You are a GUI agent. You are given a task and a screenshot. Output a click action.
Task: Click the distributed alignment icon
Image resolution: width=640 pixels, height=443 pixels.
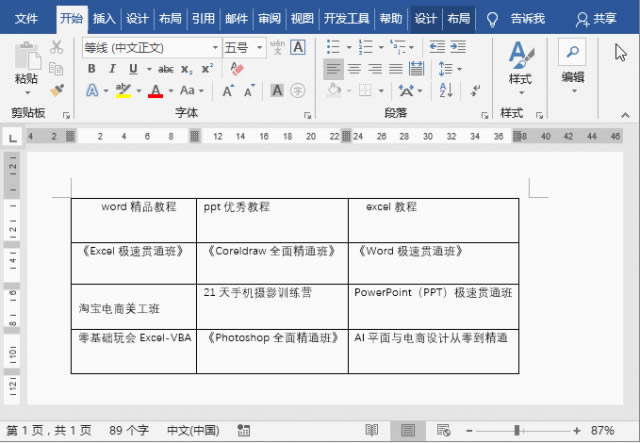(x=417, y=69)
